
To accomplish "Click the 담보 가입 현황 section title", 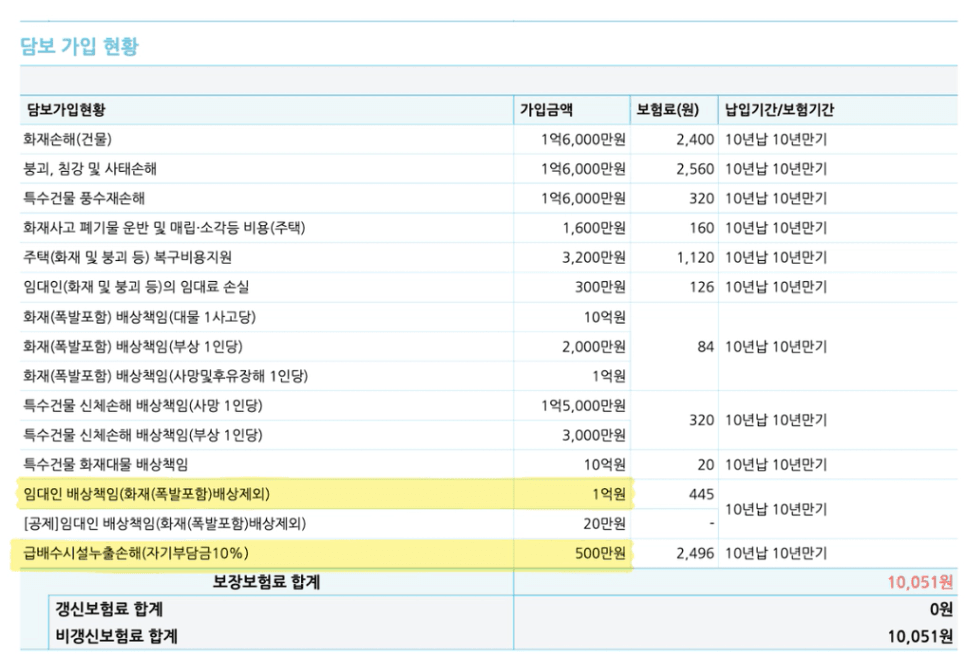I will tap(80, 46).
